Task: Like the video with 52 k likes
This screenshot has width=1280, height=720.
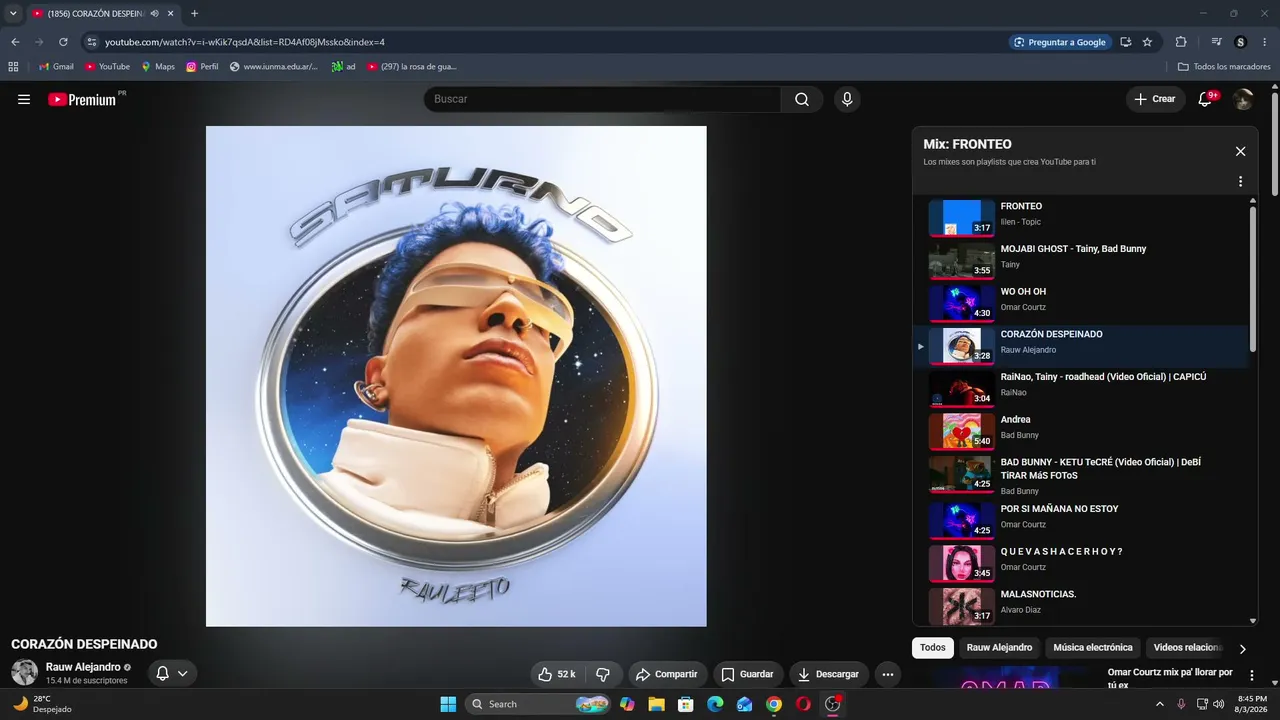Action: [x=556, y=674]
